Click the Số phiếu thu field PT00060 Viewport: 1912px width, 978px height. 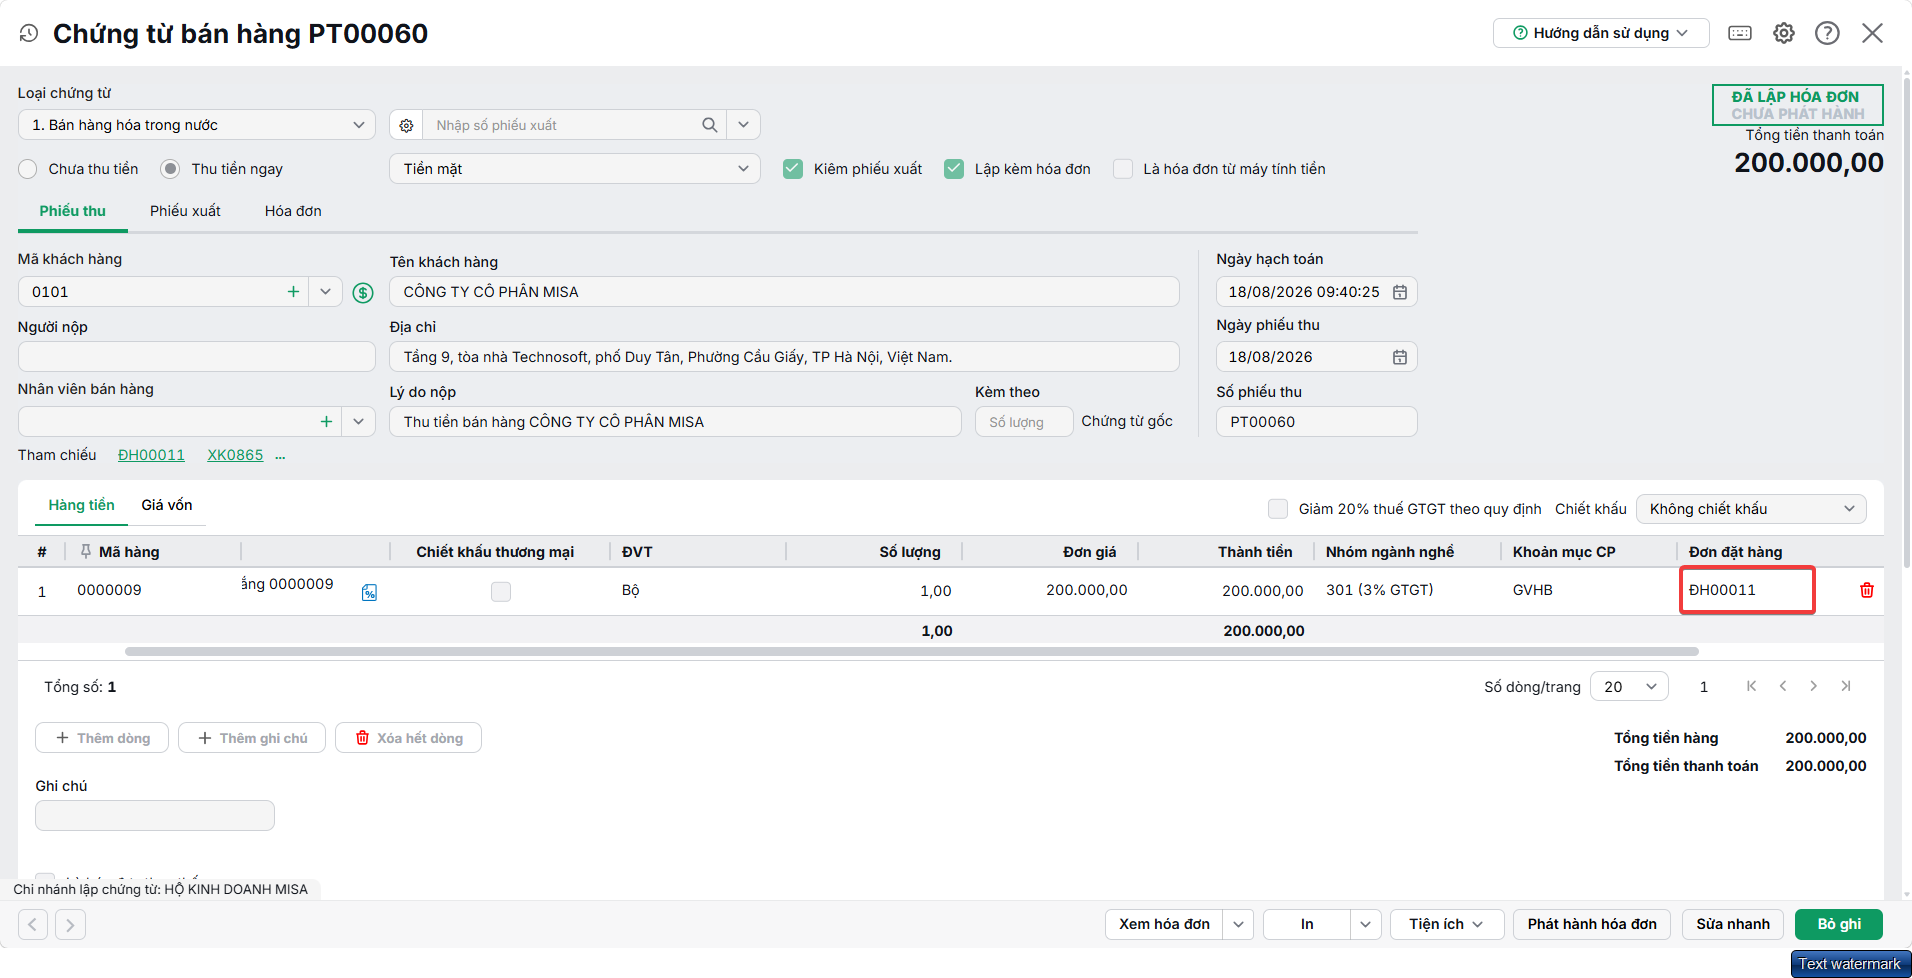click(x=1317, y=422)
